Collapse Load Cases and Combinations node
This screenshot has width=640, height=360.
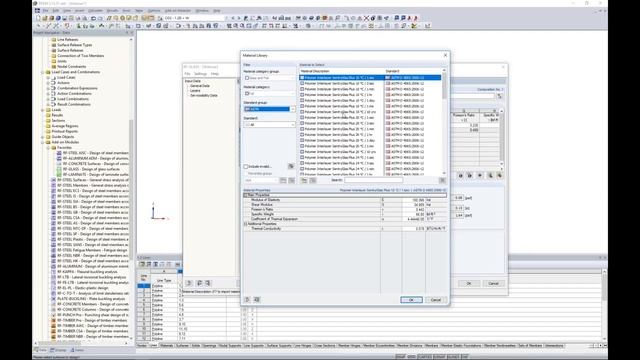click(43, 72)
